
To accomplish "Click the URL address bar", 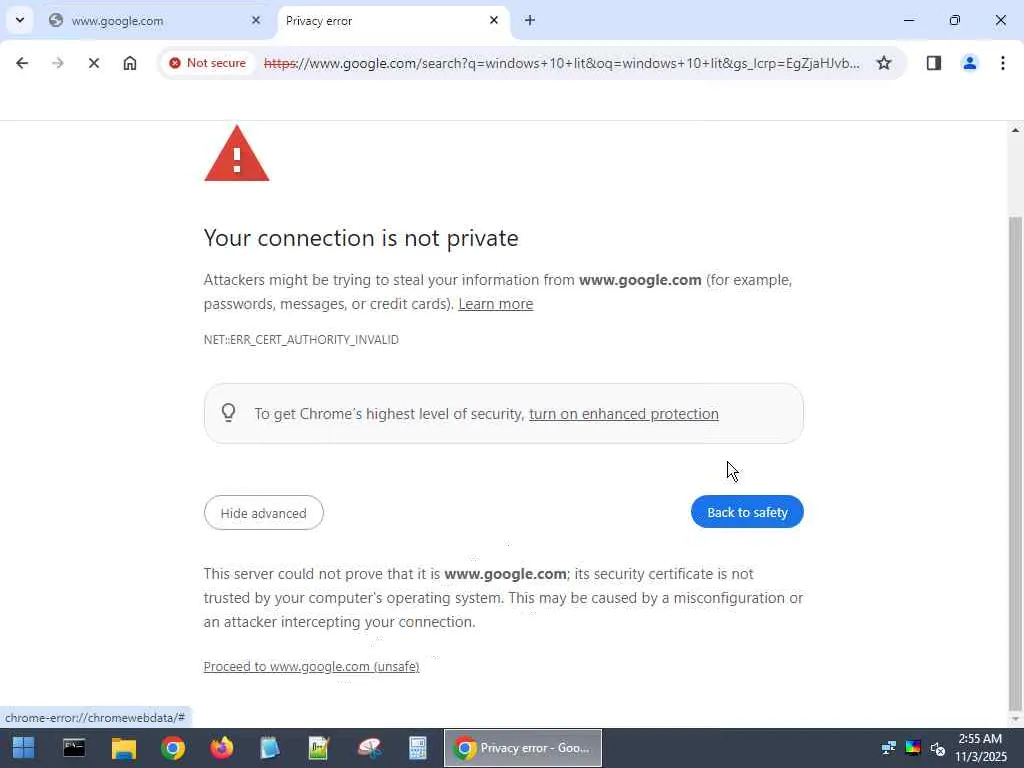I will coord(560,63).
